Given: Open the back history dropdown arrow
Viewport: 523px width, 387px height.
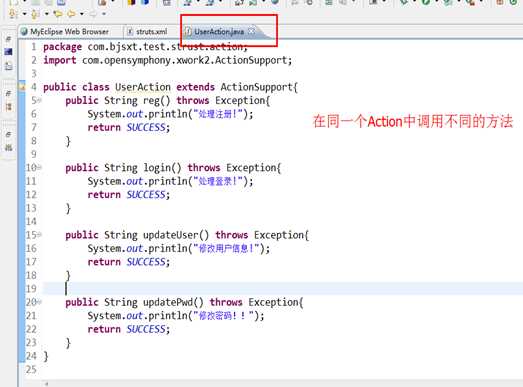Looking at the screenshot, I should 82,14.
